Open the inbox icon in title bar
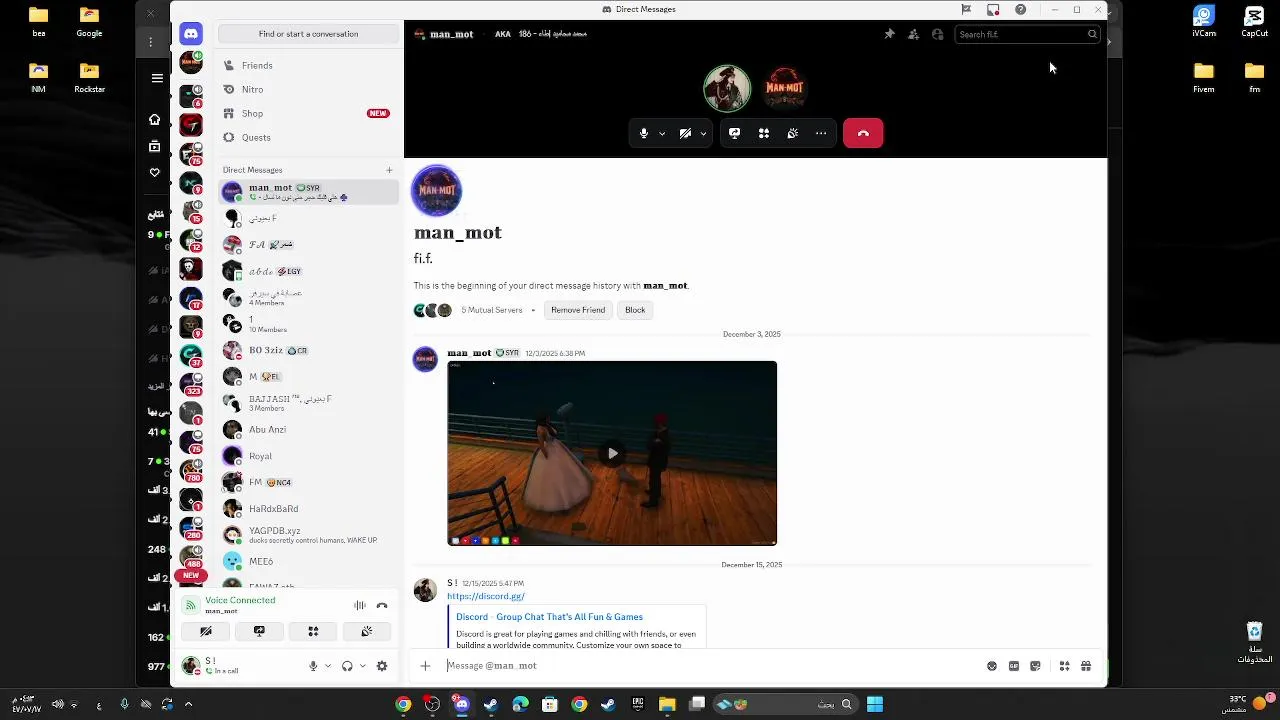This screenshot has height=720, width=1280. click(x=993, y=10)
